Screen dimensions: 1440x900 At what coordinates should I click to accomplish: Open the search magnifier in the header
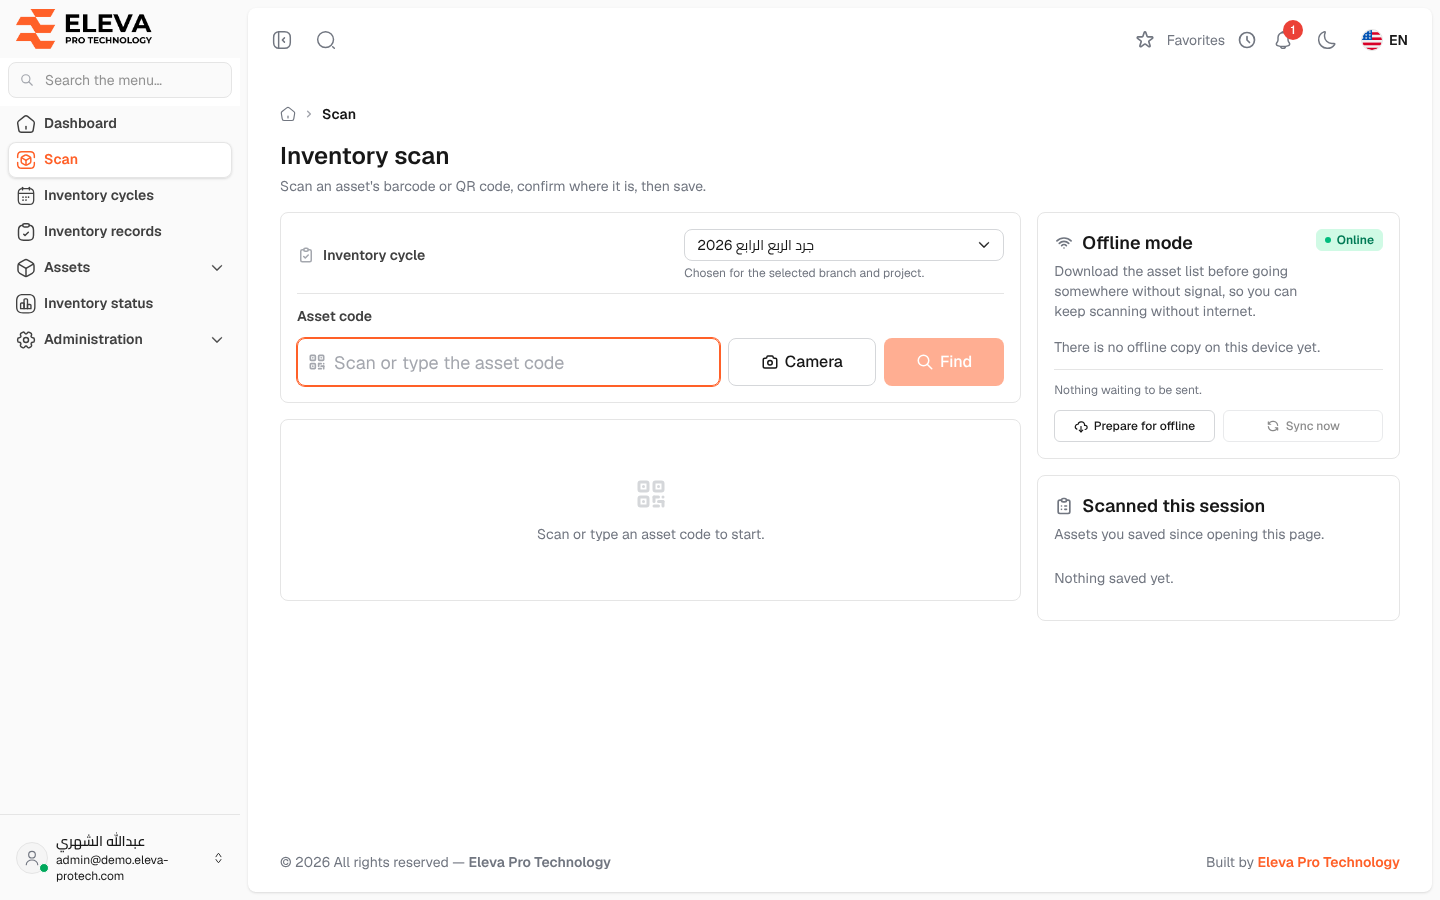pyautogui.click(x=326, y=40)
